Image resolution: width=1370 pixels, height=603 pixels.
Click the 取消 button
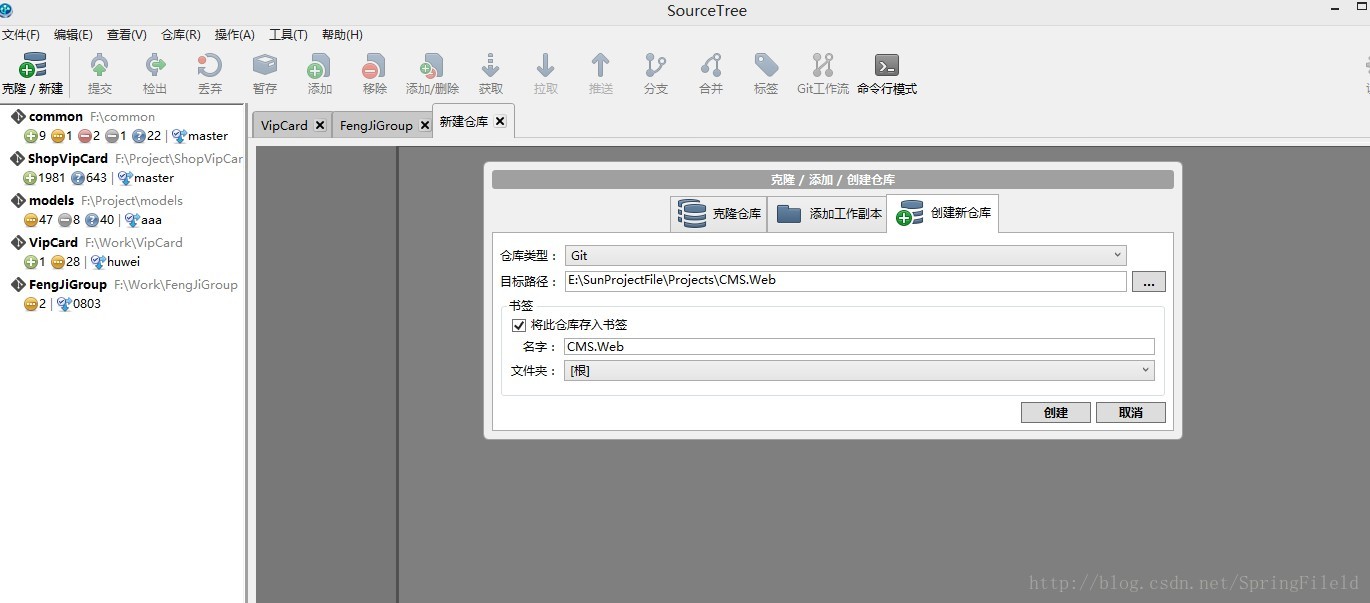[x=1131, y=412]
